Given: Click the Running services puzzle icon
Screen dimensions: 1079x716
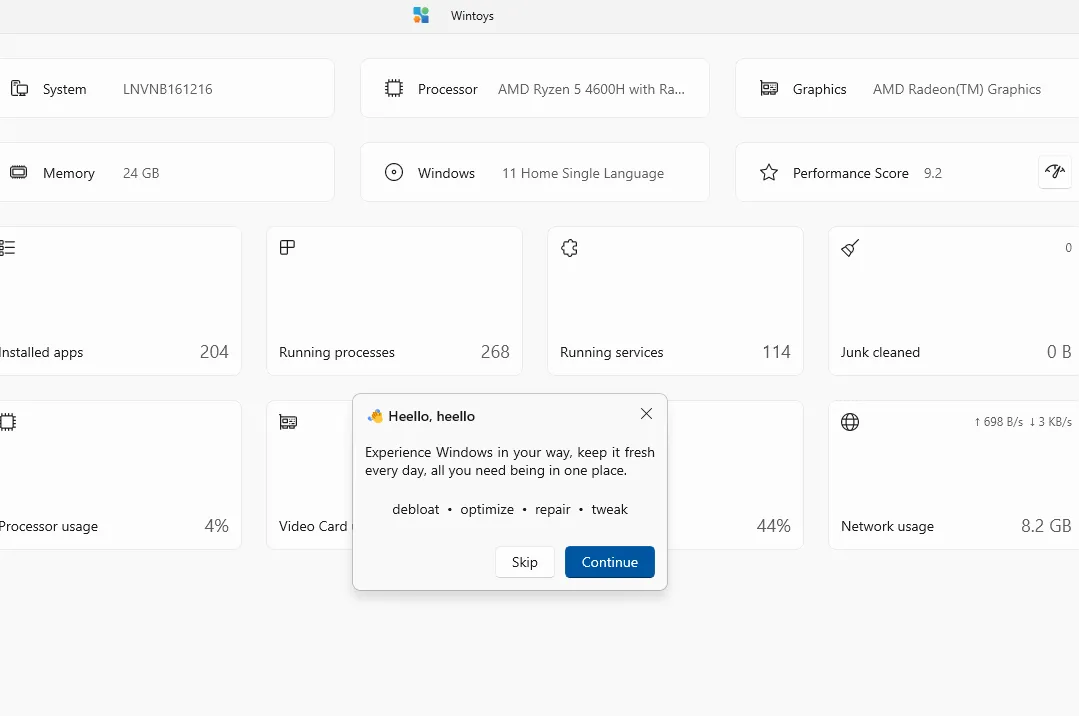Looking at the screenshot, I should pyautogui.click(x=569, y=248).
